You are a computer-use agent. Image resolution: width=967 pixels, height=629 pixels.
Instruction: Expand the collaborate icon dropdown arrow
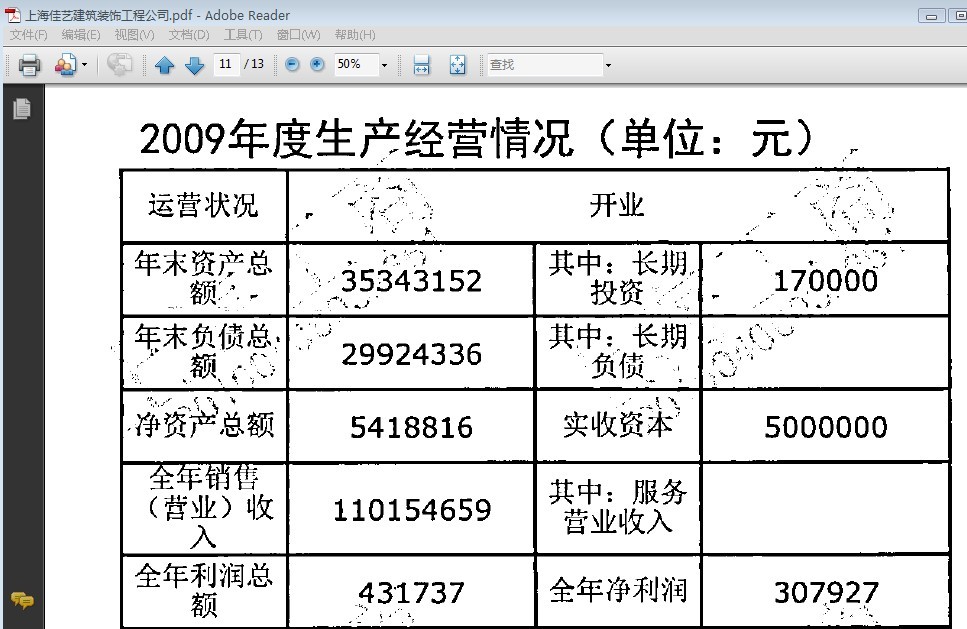pyautogui.click(x=85, y=65)
